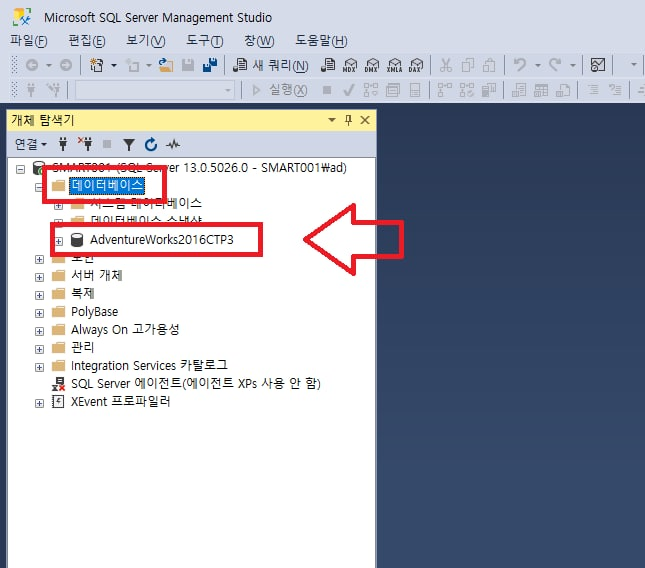Expand the Always On 고가용성 folder
The height and width of the screenshot is (568, 645).
[39, 332]
